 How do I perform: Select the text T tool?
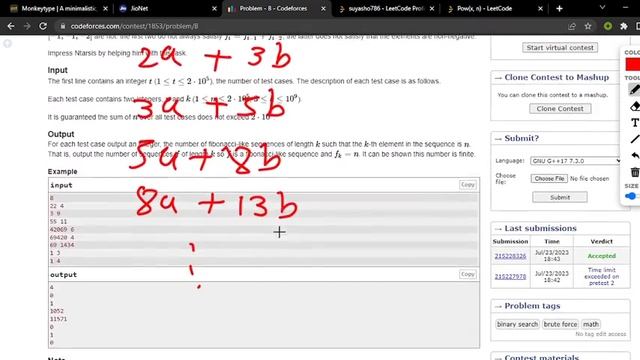[635, 123]
